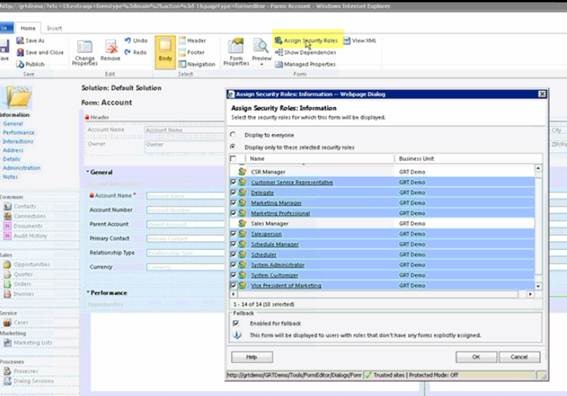Click Assign Security Roles in ribbon

point(306,41)
